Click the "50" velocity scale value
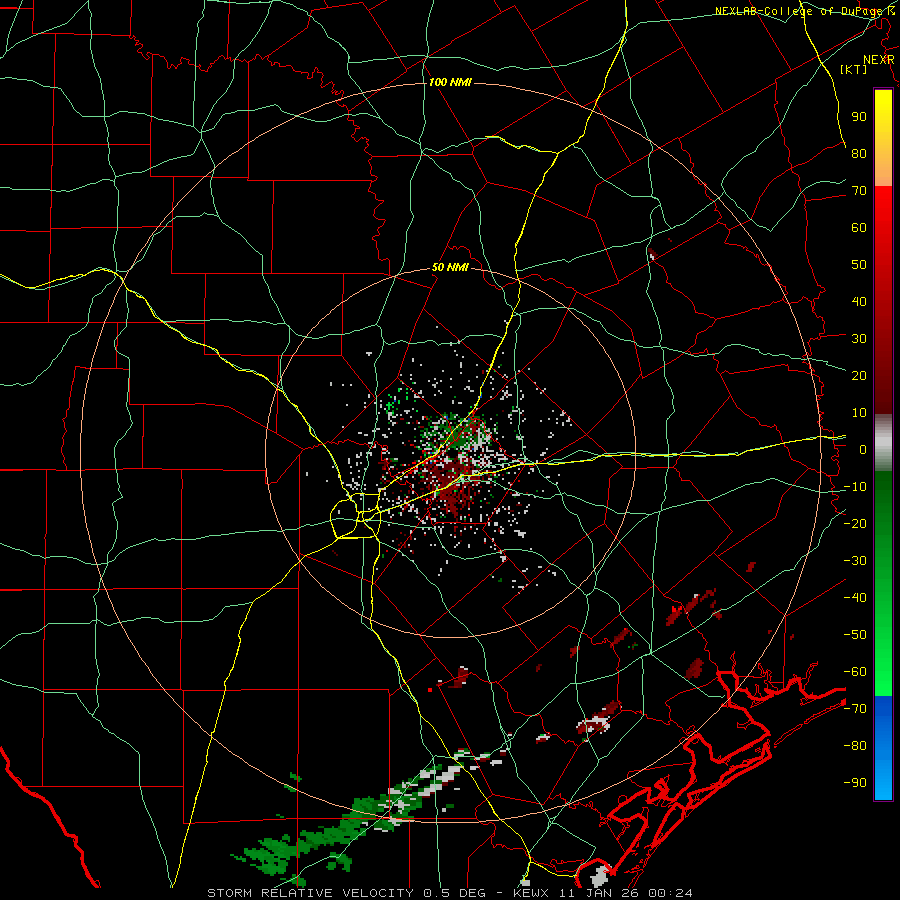The image size is (900, 900). (x=859, y=265)
